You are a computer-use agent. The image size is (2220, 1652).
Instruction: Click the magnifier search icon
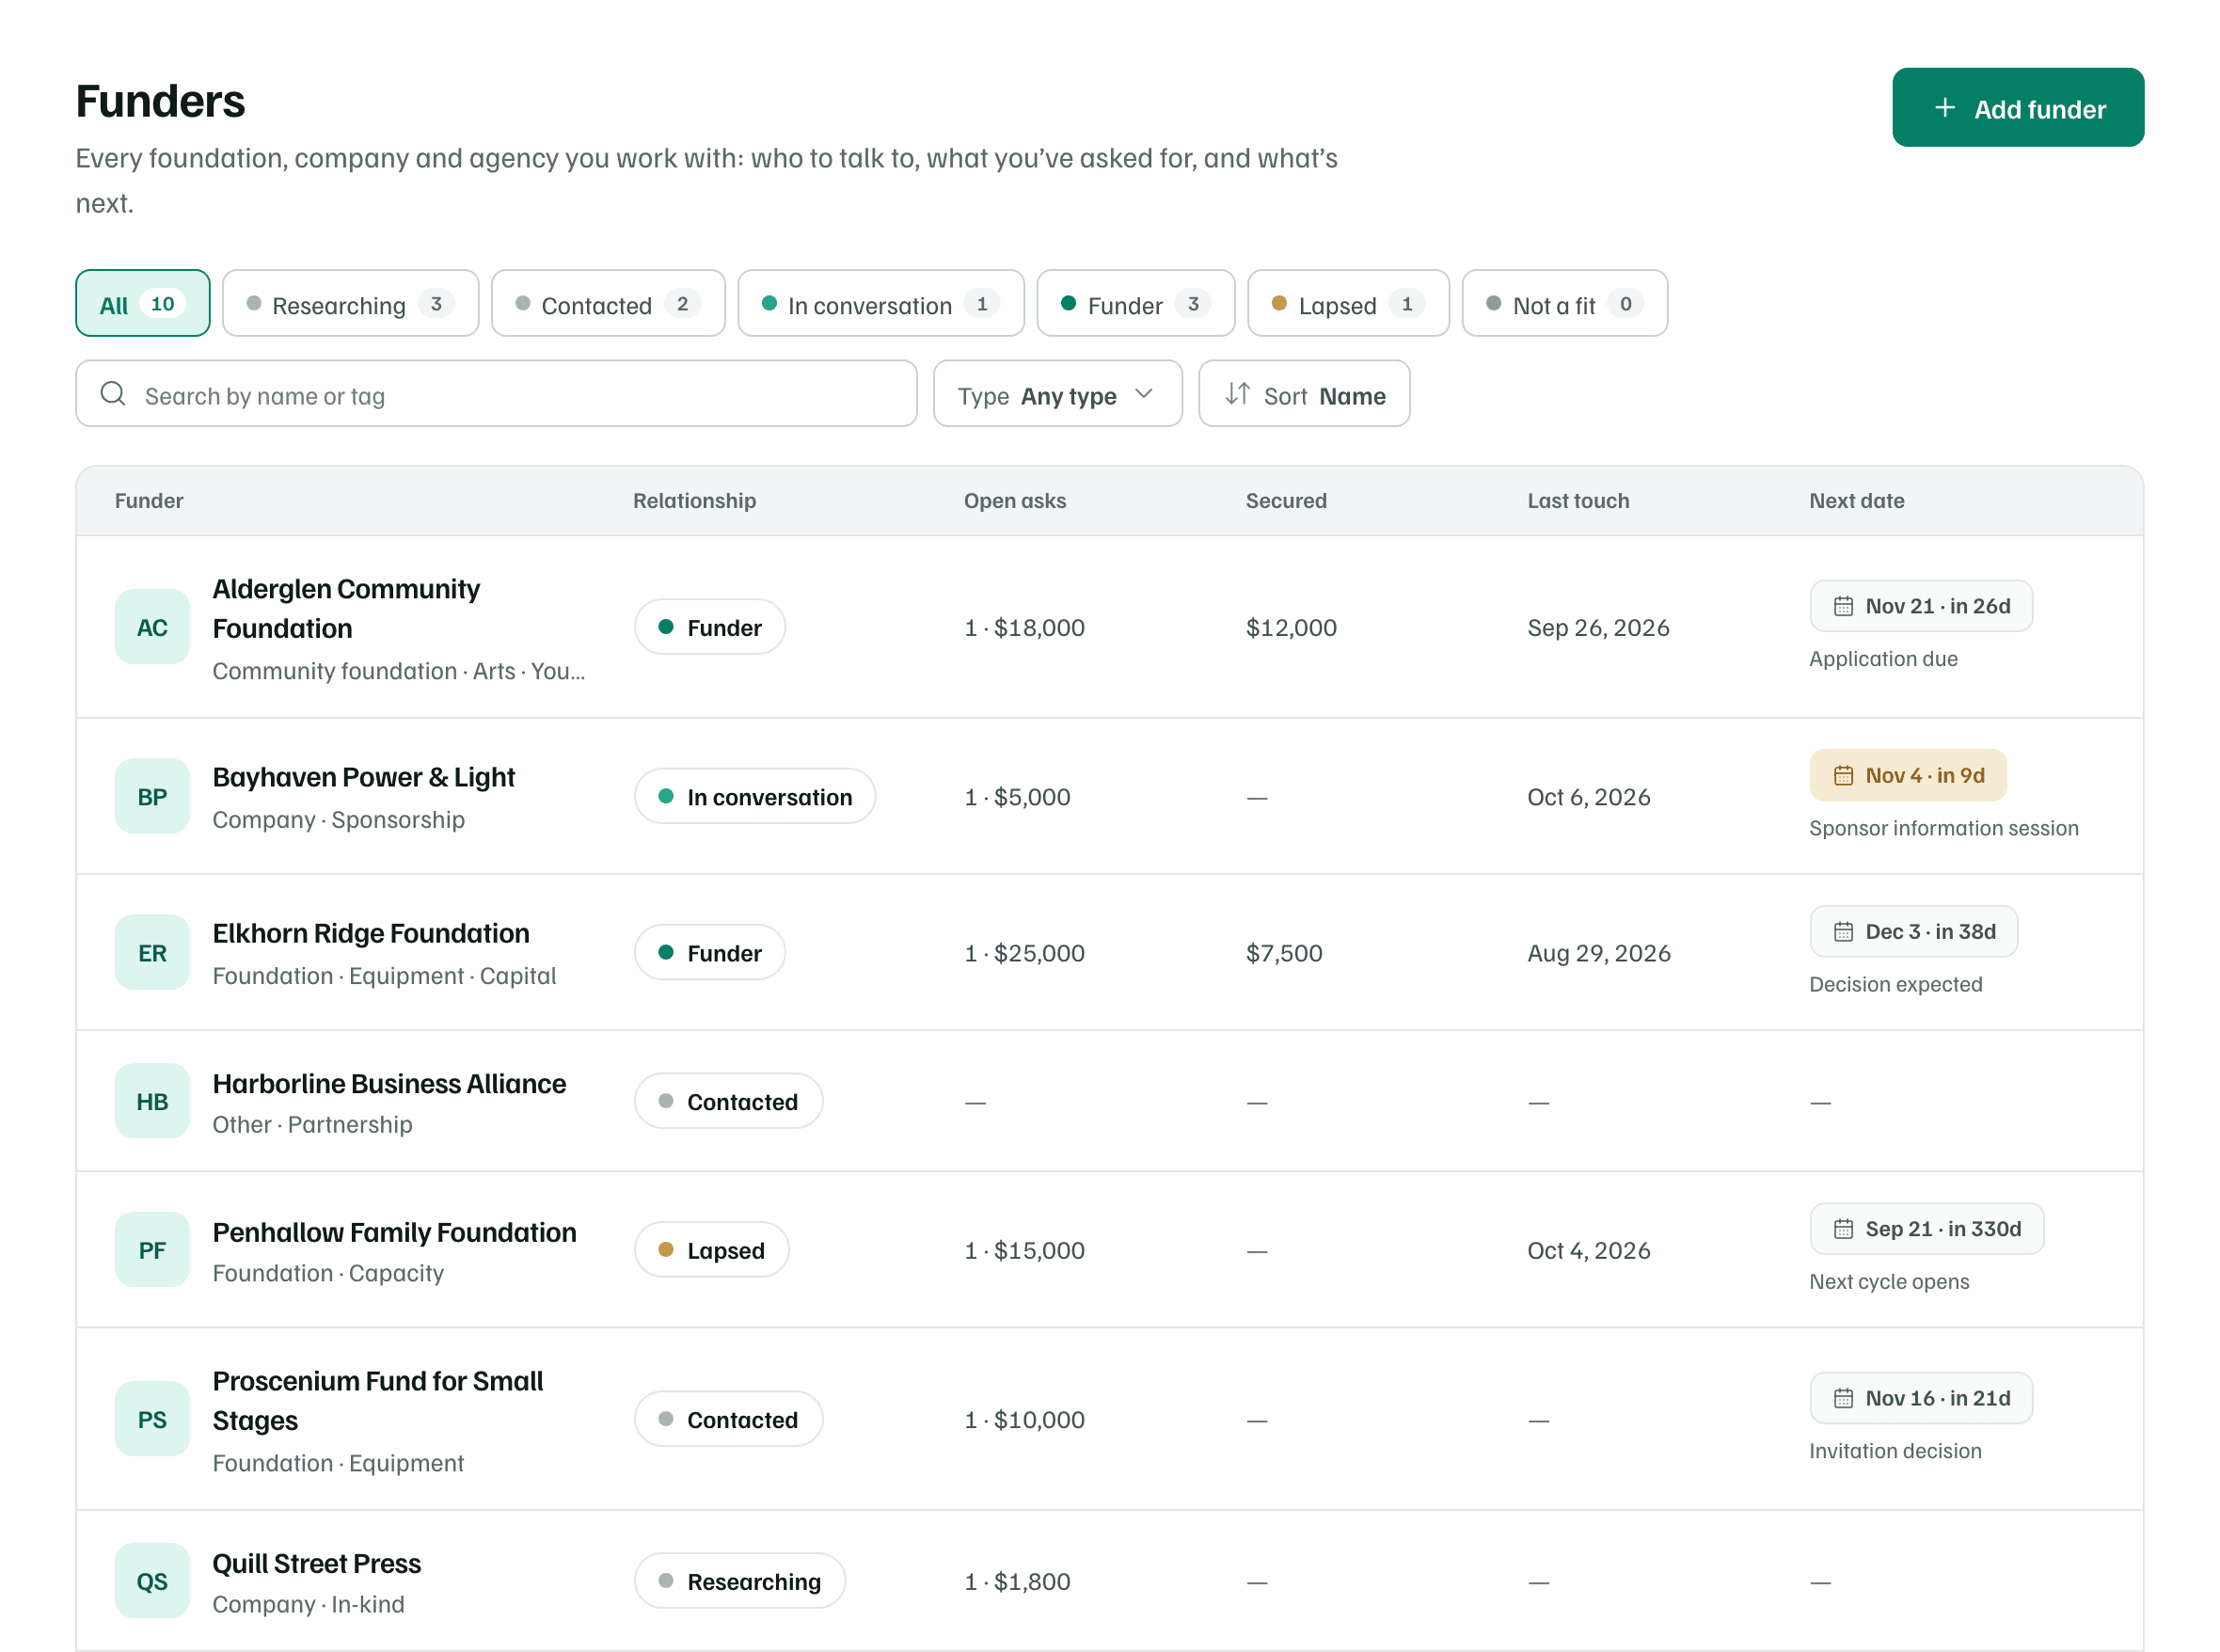coord(113,394)
